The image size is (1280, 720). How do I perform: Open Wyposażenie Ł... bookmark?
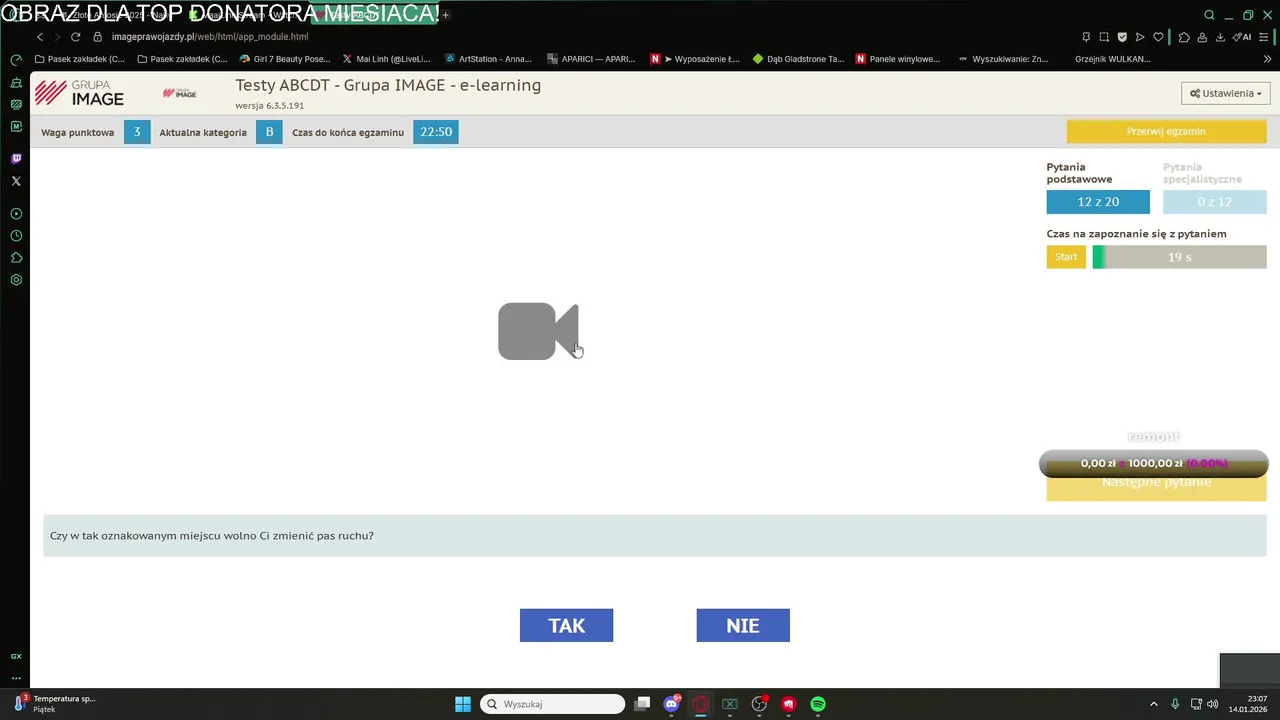coord(694,59)
